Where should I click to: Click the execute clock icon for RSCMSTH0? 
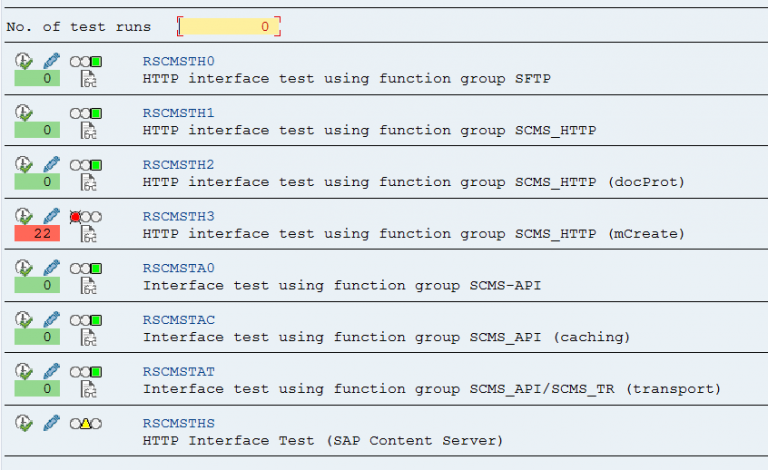pyautogui.click(x=24, y=61)
